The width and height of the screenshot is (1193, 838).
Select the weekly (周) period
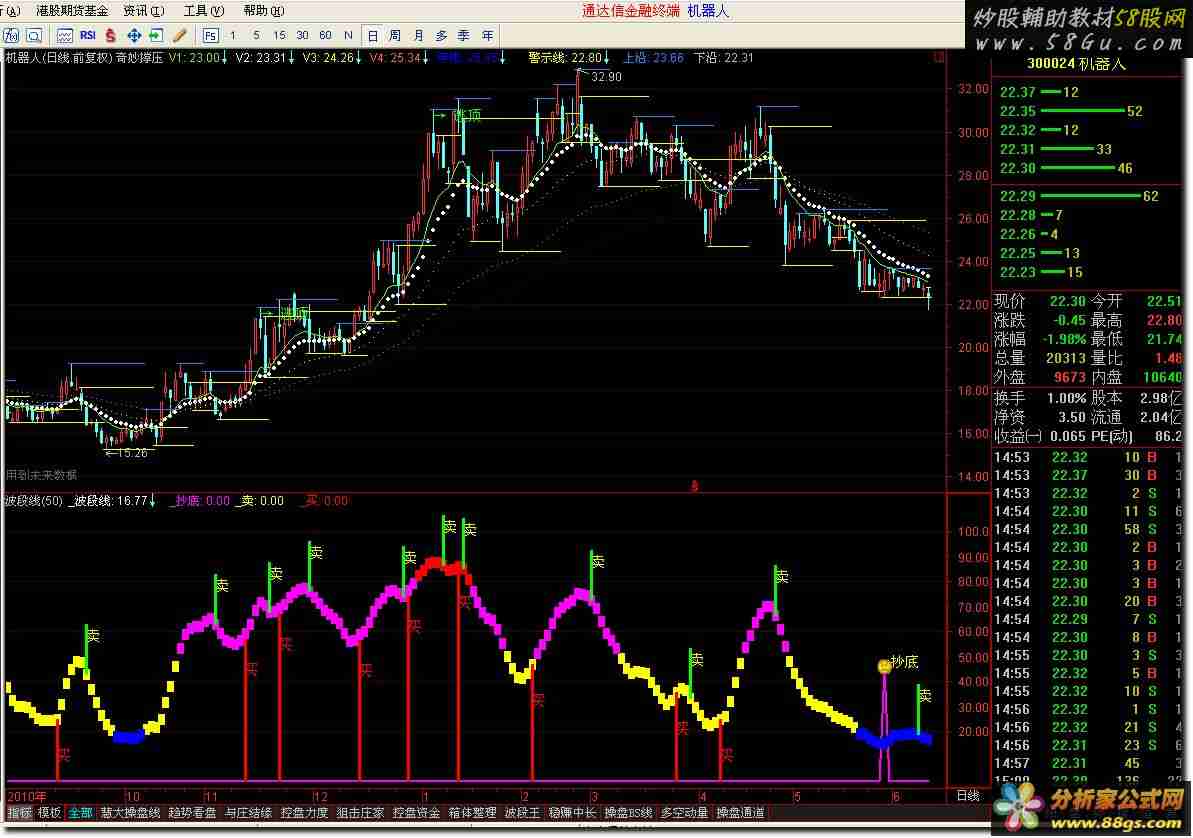click(395, 36)
